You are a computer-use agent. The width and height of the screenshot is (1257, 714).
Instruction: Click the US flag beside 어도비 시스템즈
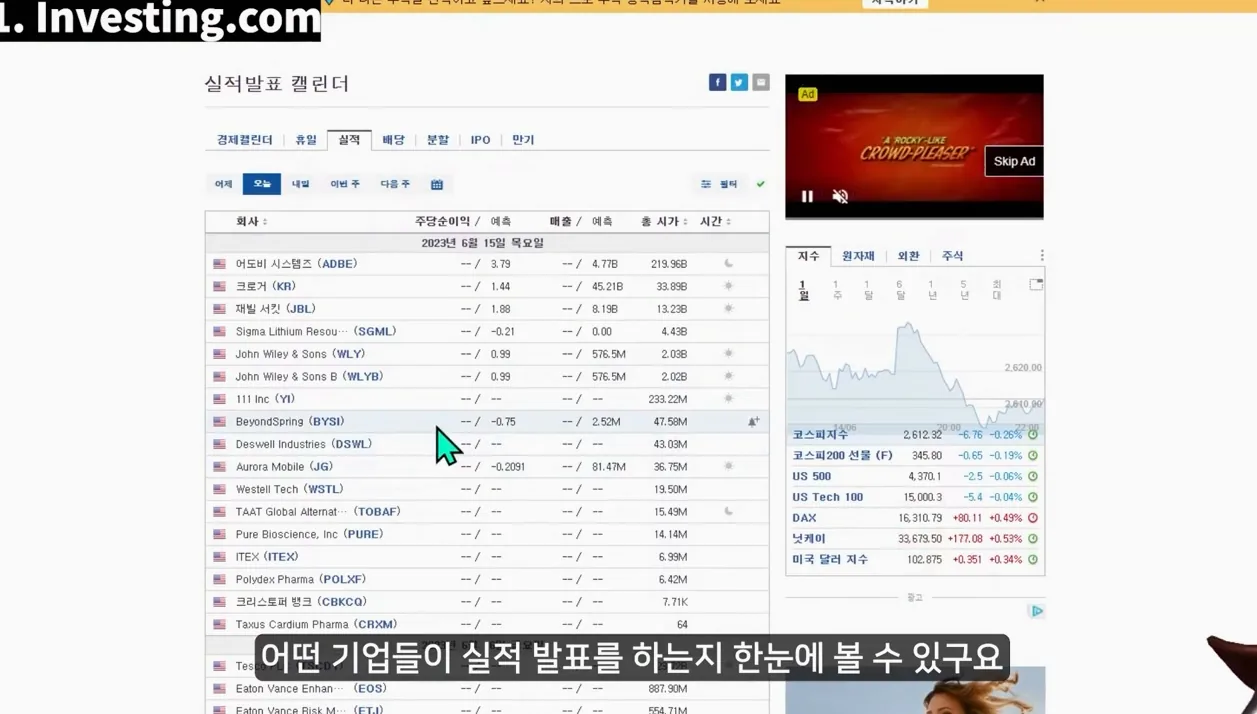pos(219,264)
